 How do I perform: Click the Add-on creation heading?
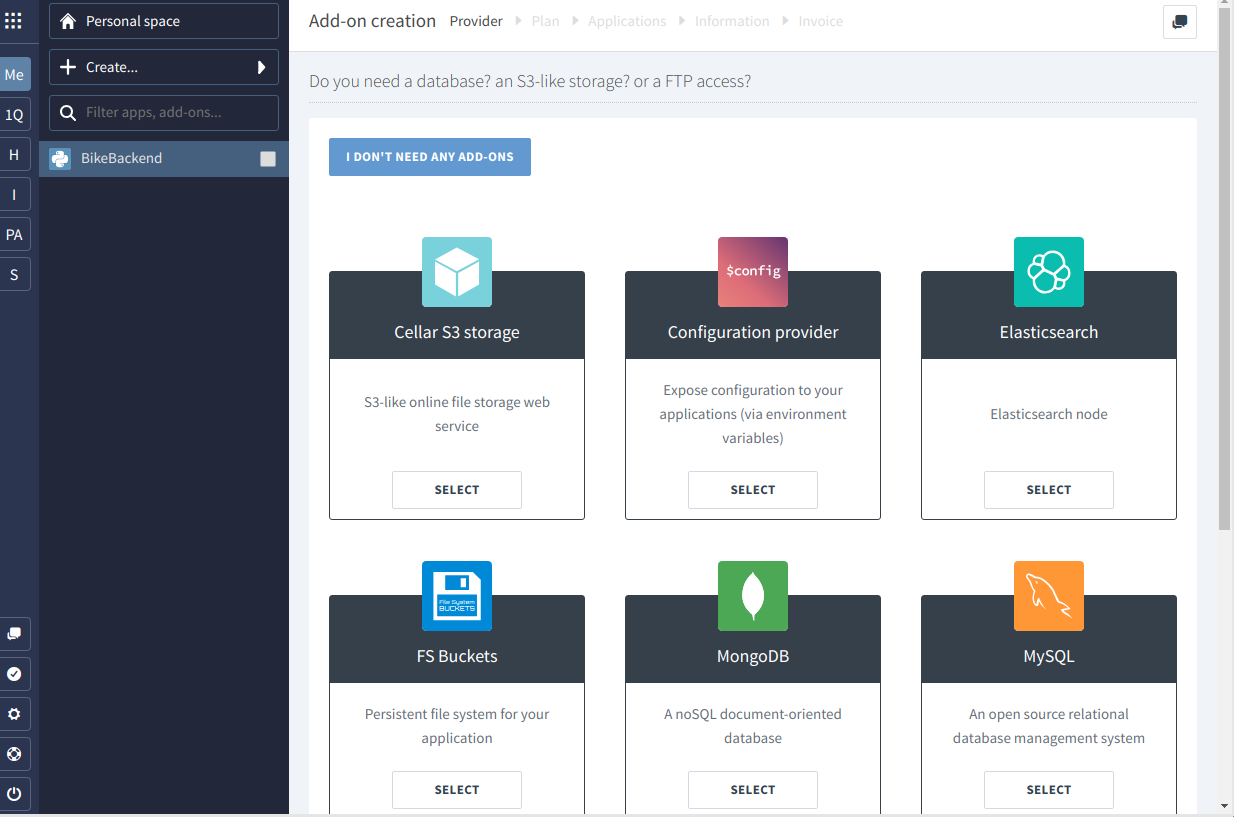point(372,21)
